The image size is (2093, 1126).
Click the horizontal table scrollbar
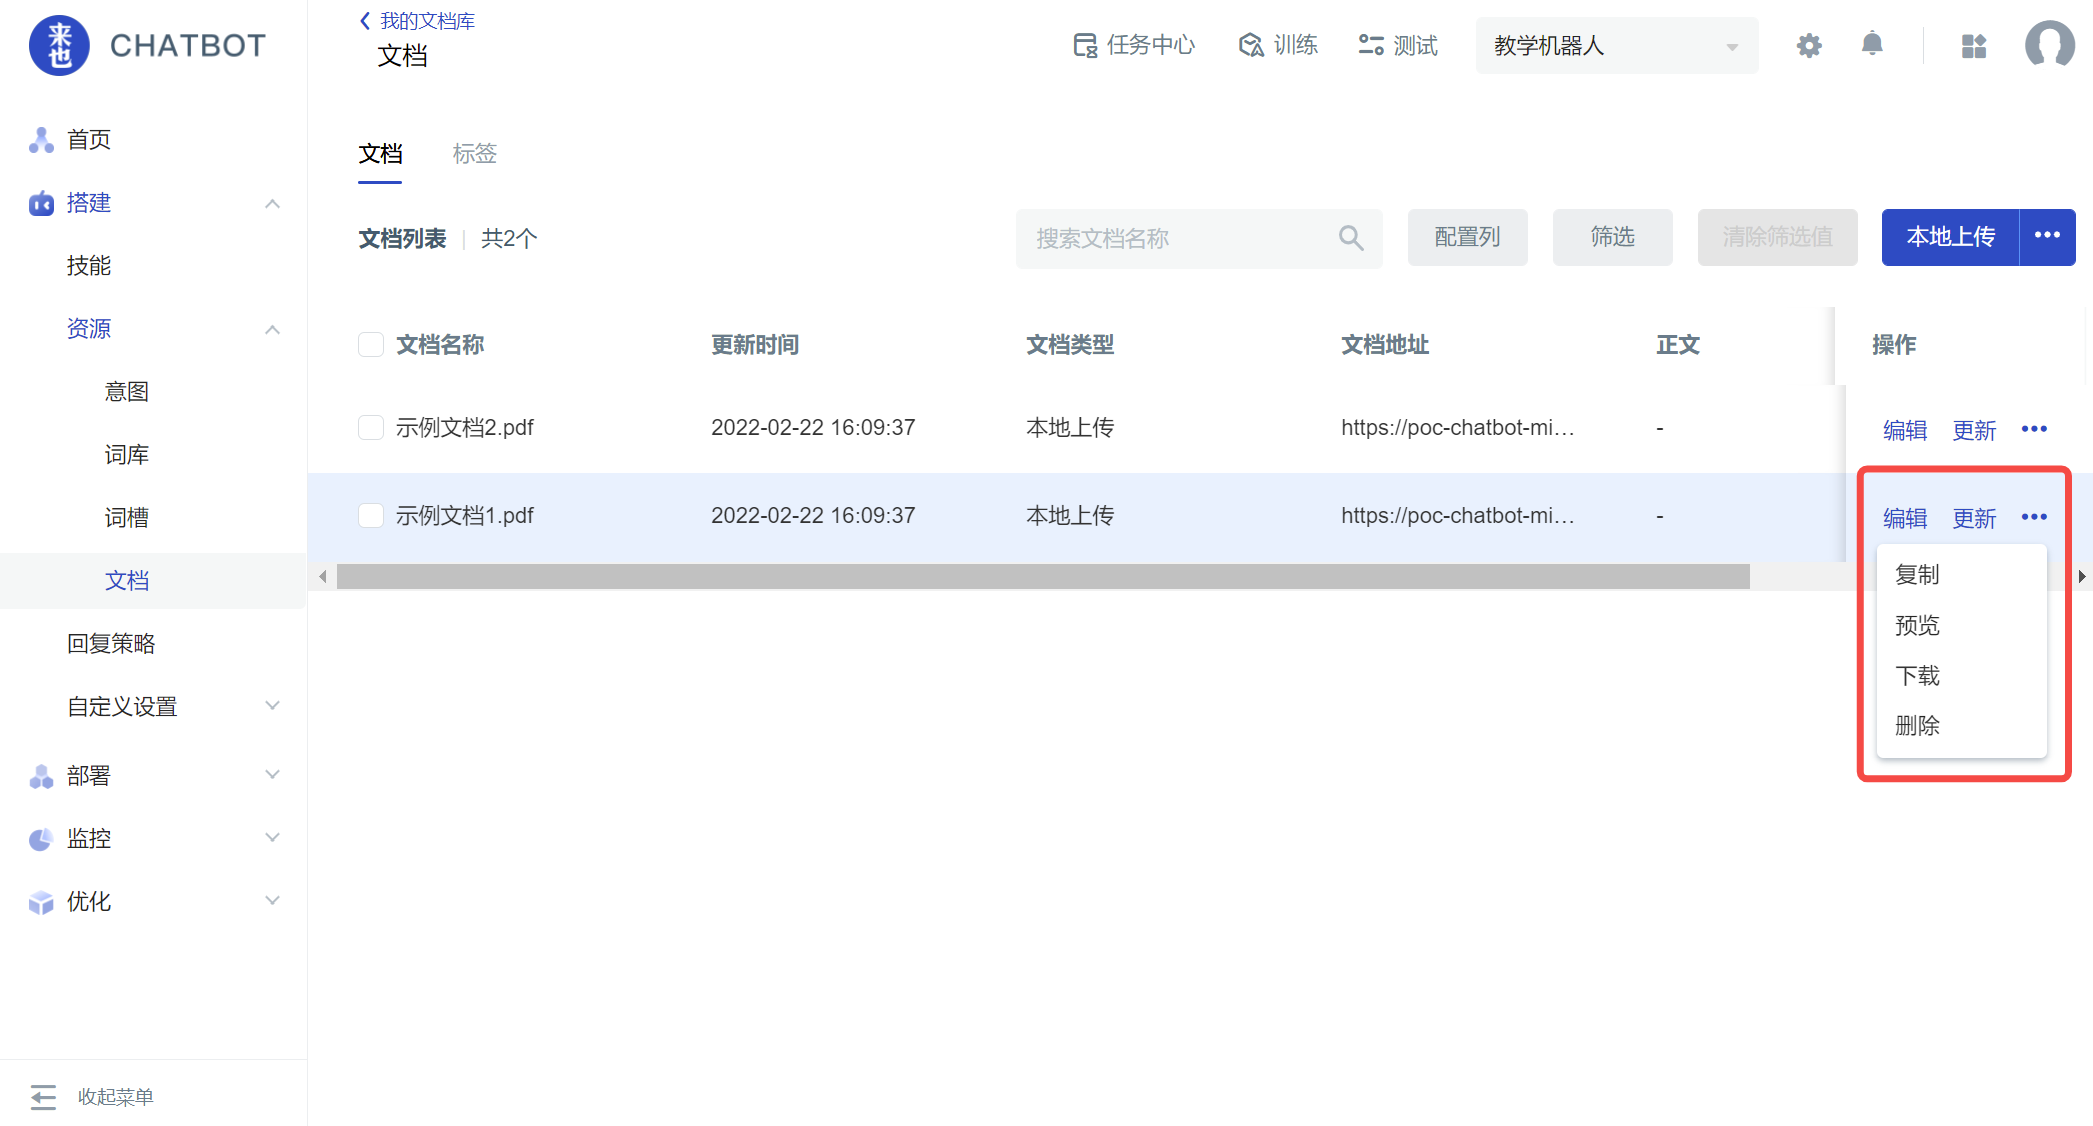click(x=1043, y=576)
